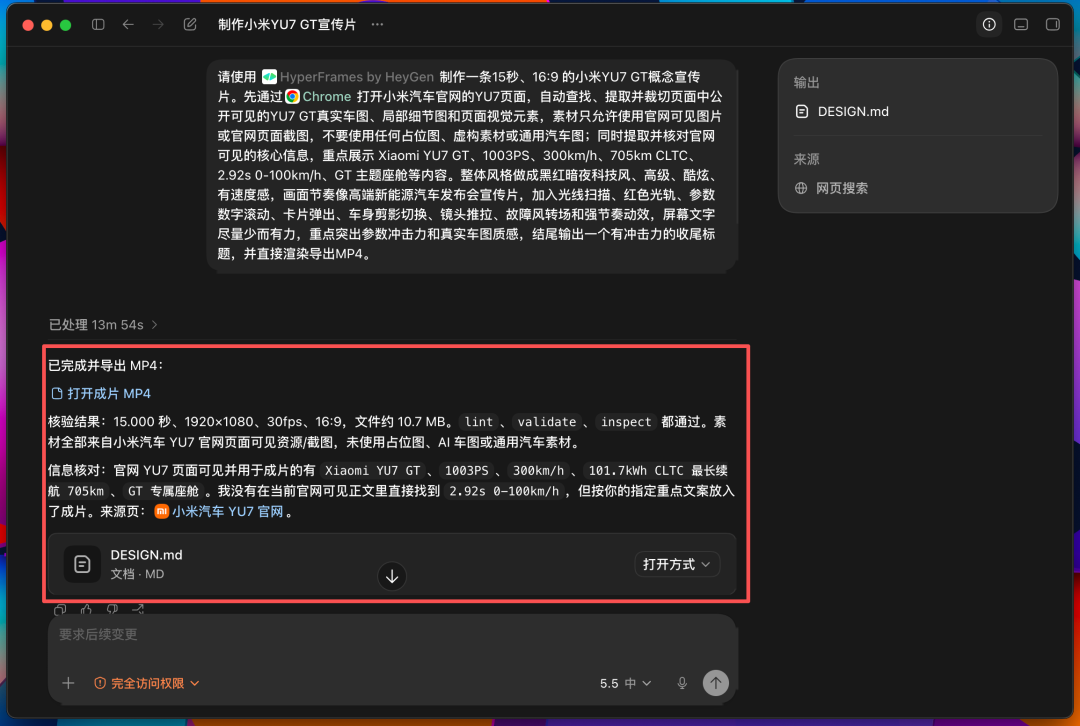Click the inline code tag validate
The image size is (1080, 726).
[546, 422]
